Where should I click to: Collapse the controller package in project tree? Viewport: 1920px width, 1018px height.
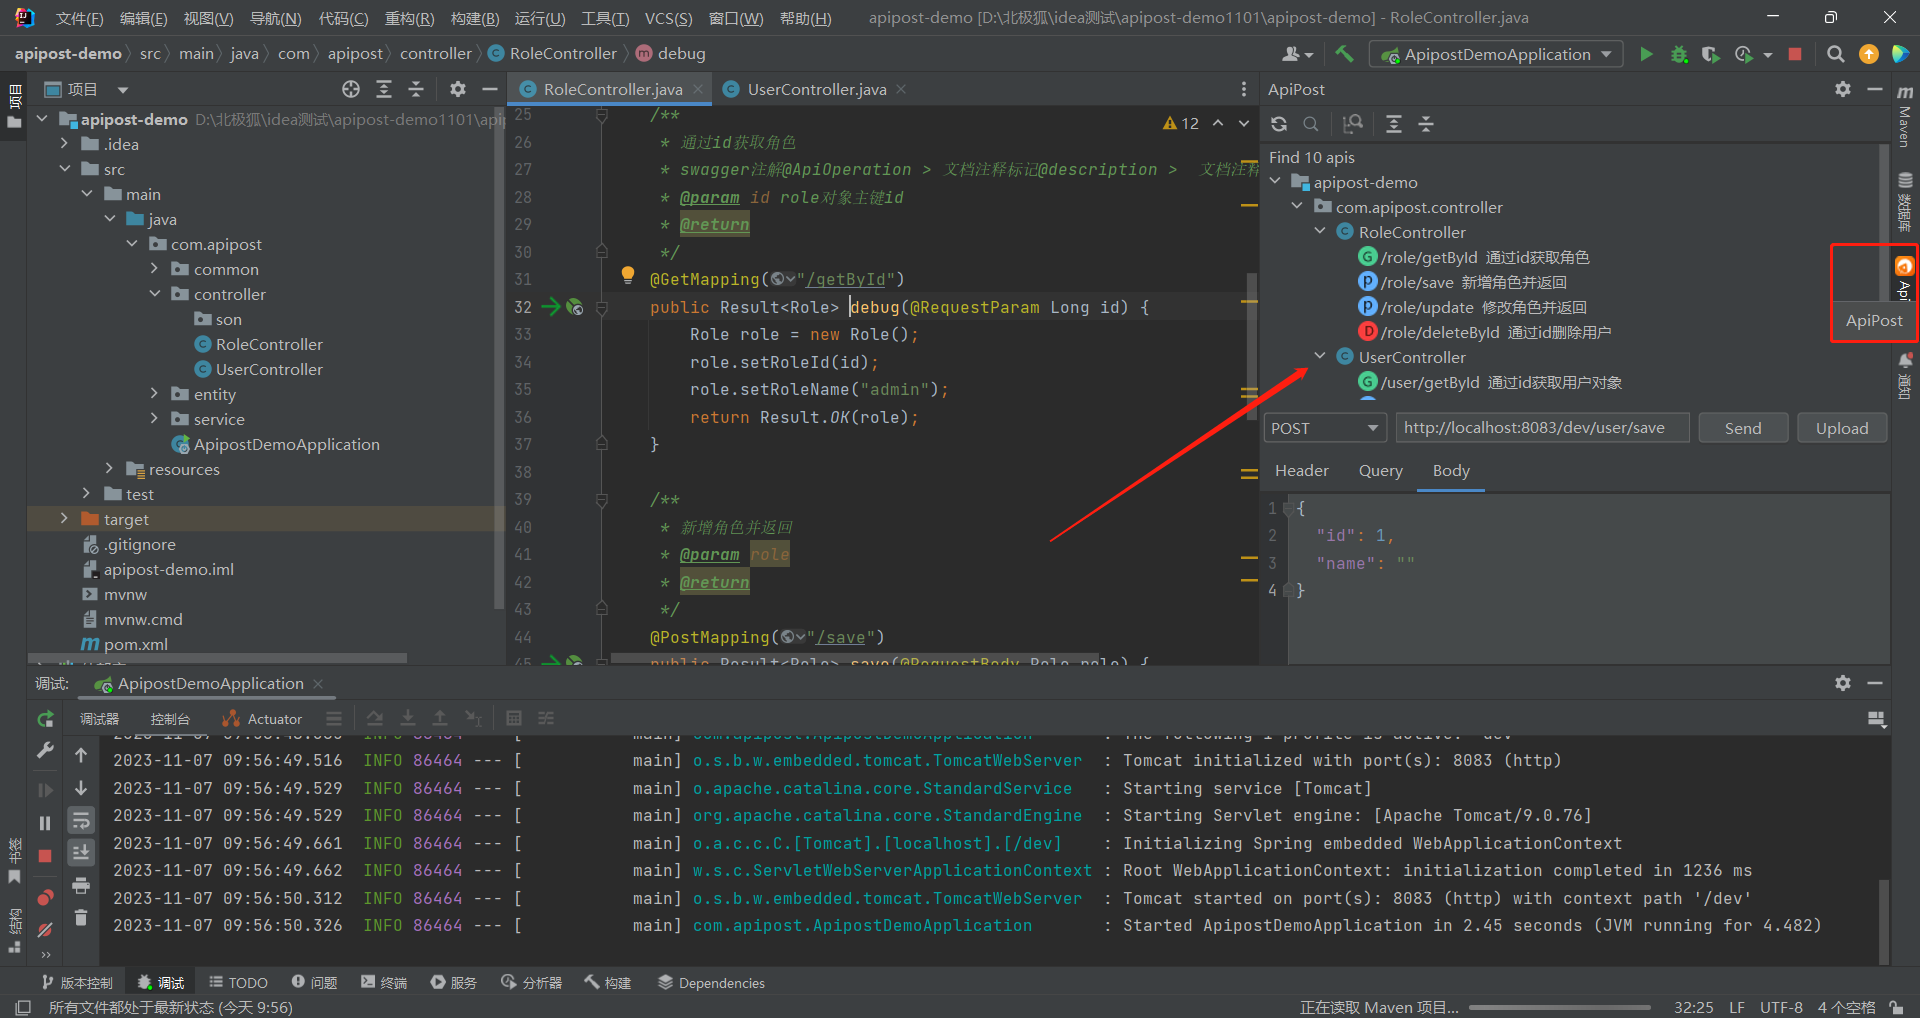pos(154,293)
